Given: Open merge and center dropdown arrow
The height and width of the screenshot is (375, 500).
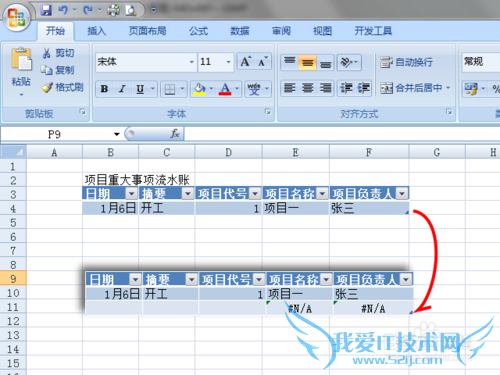Looking at the screenshot, I should 448,88.
